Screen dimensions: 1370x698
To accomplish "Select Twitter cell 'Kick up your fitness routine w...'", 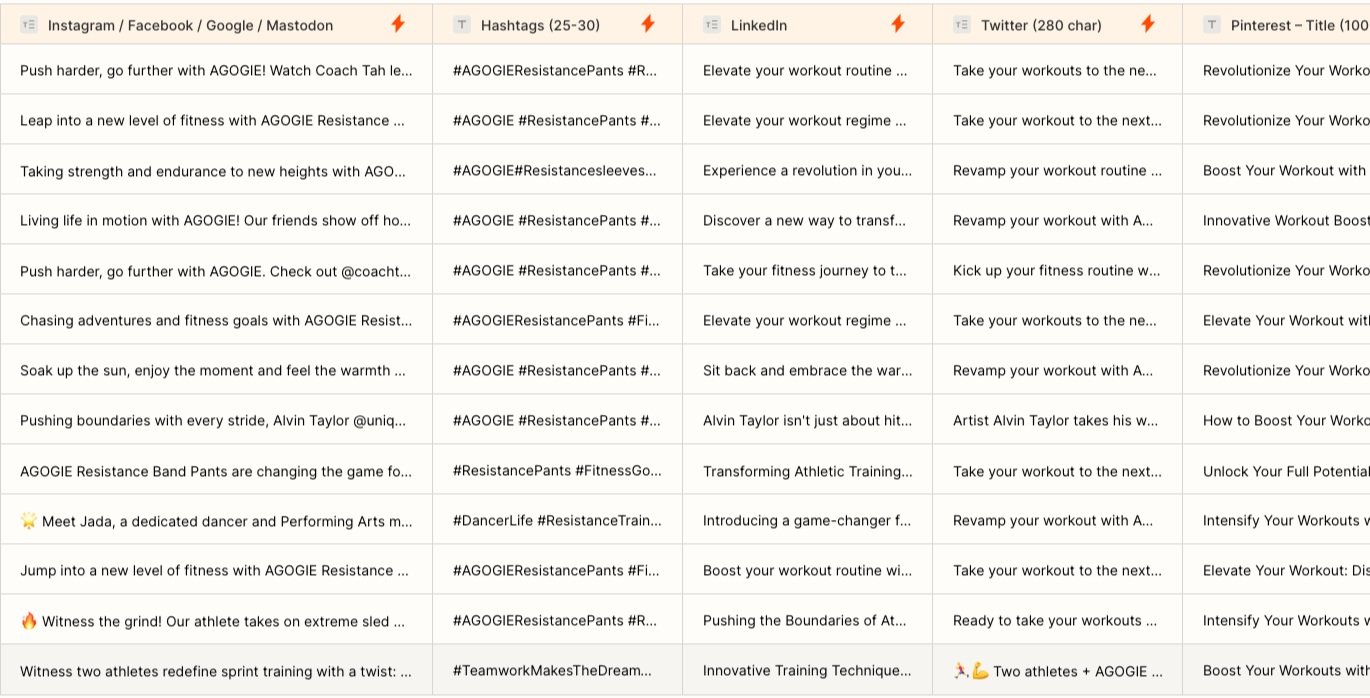I will click(x=1057, y=270).
